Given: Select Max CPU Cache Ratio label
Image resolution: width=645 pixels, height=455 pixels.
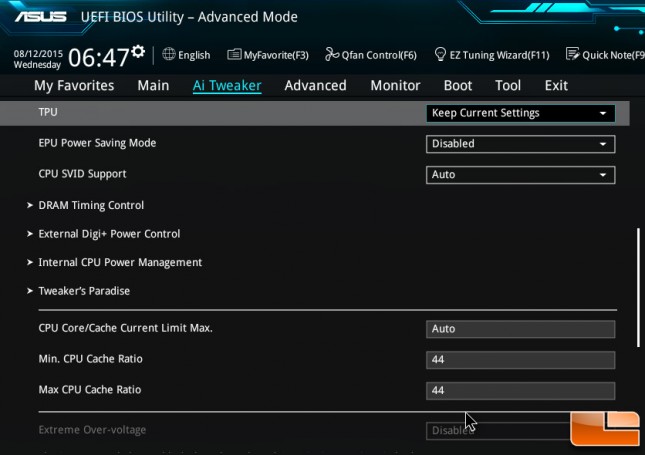Looking at the screenshot, I should pos(90,390).
